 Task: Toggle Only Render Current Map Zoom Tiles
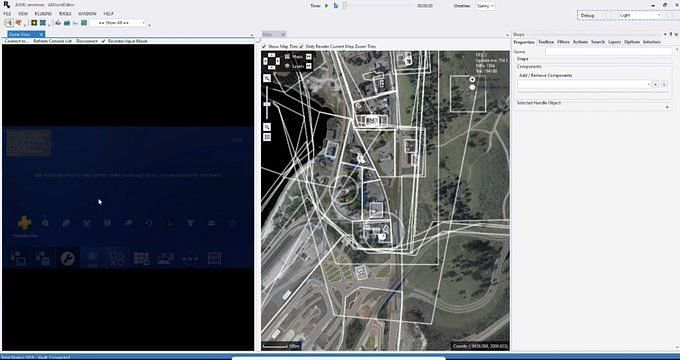click(x=301, y=46)
